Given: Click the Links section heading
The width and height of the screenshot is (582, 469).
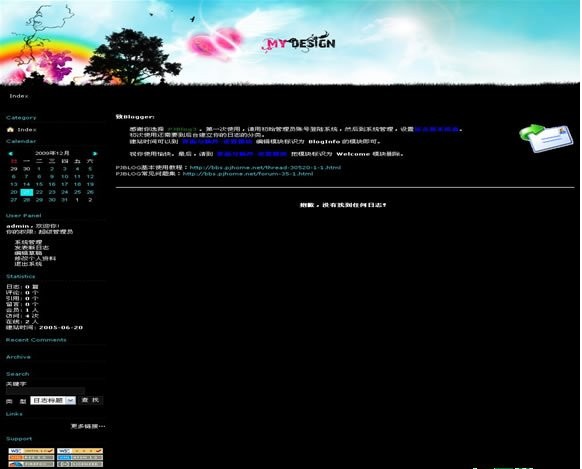Looking at the screenshot, I should pos(14,414).
